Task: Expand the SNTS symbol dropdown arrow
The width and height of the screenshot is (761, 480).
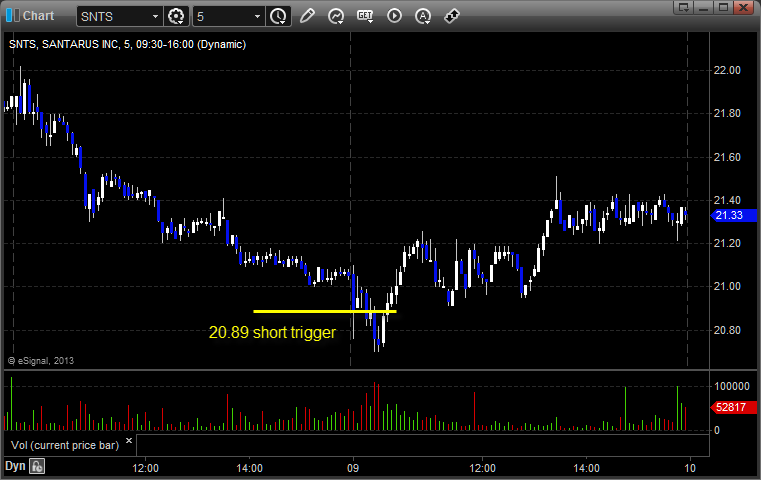Action: [155, 17]
